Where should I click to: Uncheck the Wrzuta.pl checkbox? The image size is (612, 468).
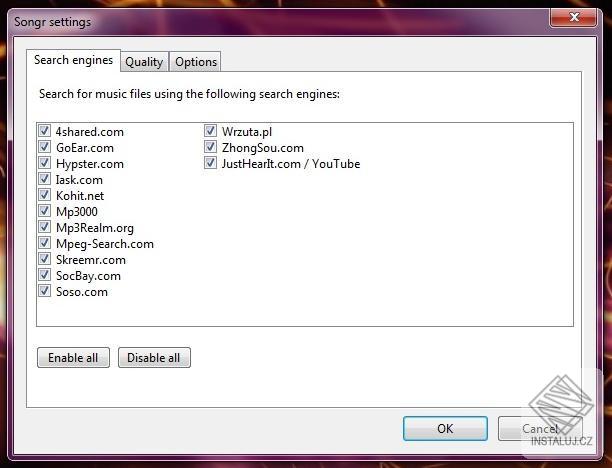[210, 131]
